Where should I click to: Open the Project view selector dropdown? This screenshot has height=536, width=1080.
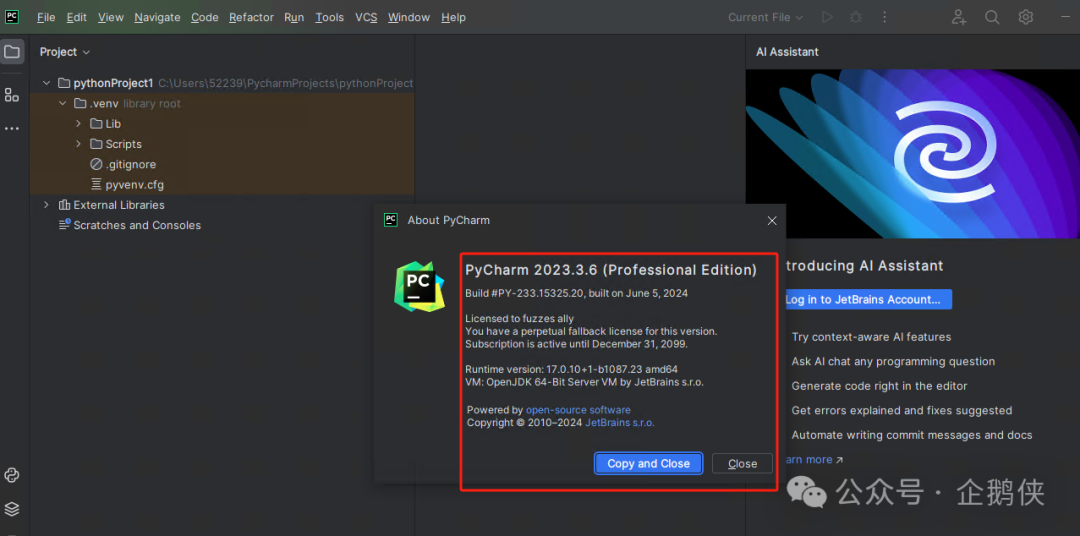(x=65, y=52)
